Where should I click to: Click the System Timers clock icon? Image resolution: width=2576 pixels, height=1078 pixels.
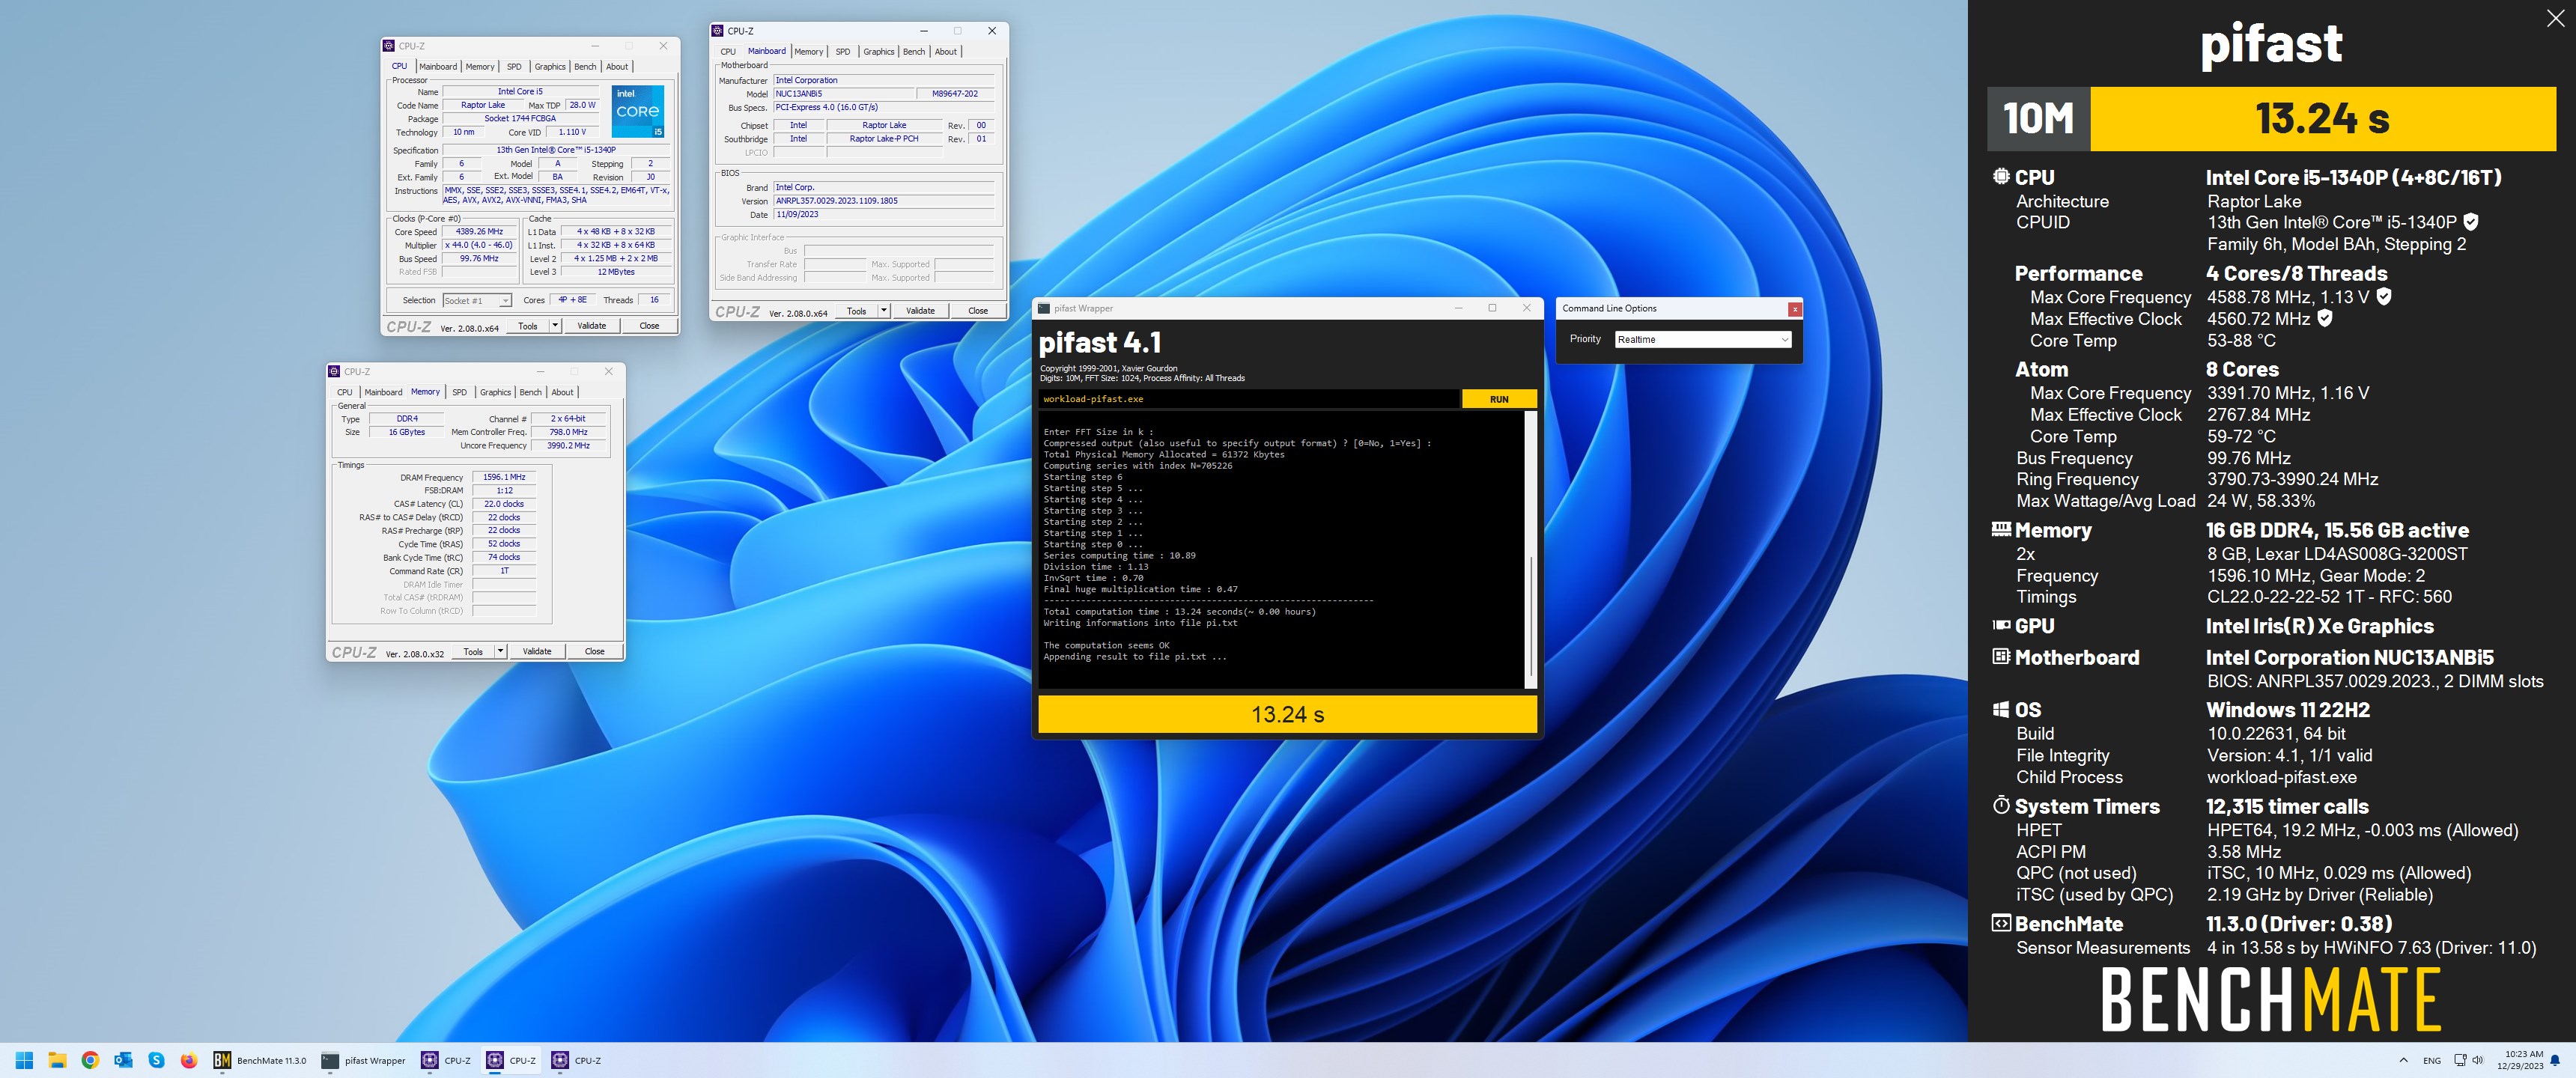coord(2001,805)
